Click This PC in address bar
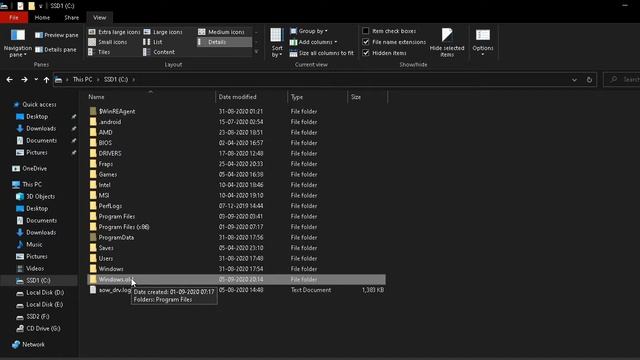The width and height of the screenshot is (640, 360). pos(82,80)
